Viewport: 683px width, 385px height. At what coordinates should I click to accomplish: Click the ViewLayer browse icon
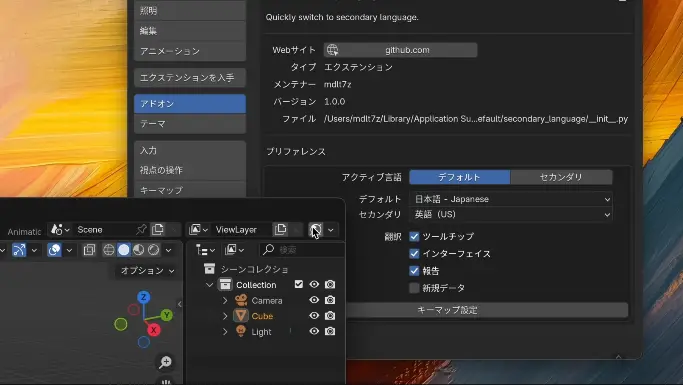198,230
